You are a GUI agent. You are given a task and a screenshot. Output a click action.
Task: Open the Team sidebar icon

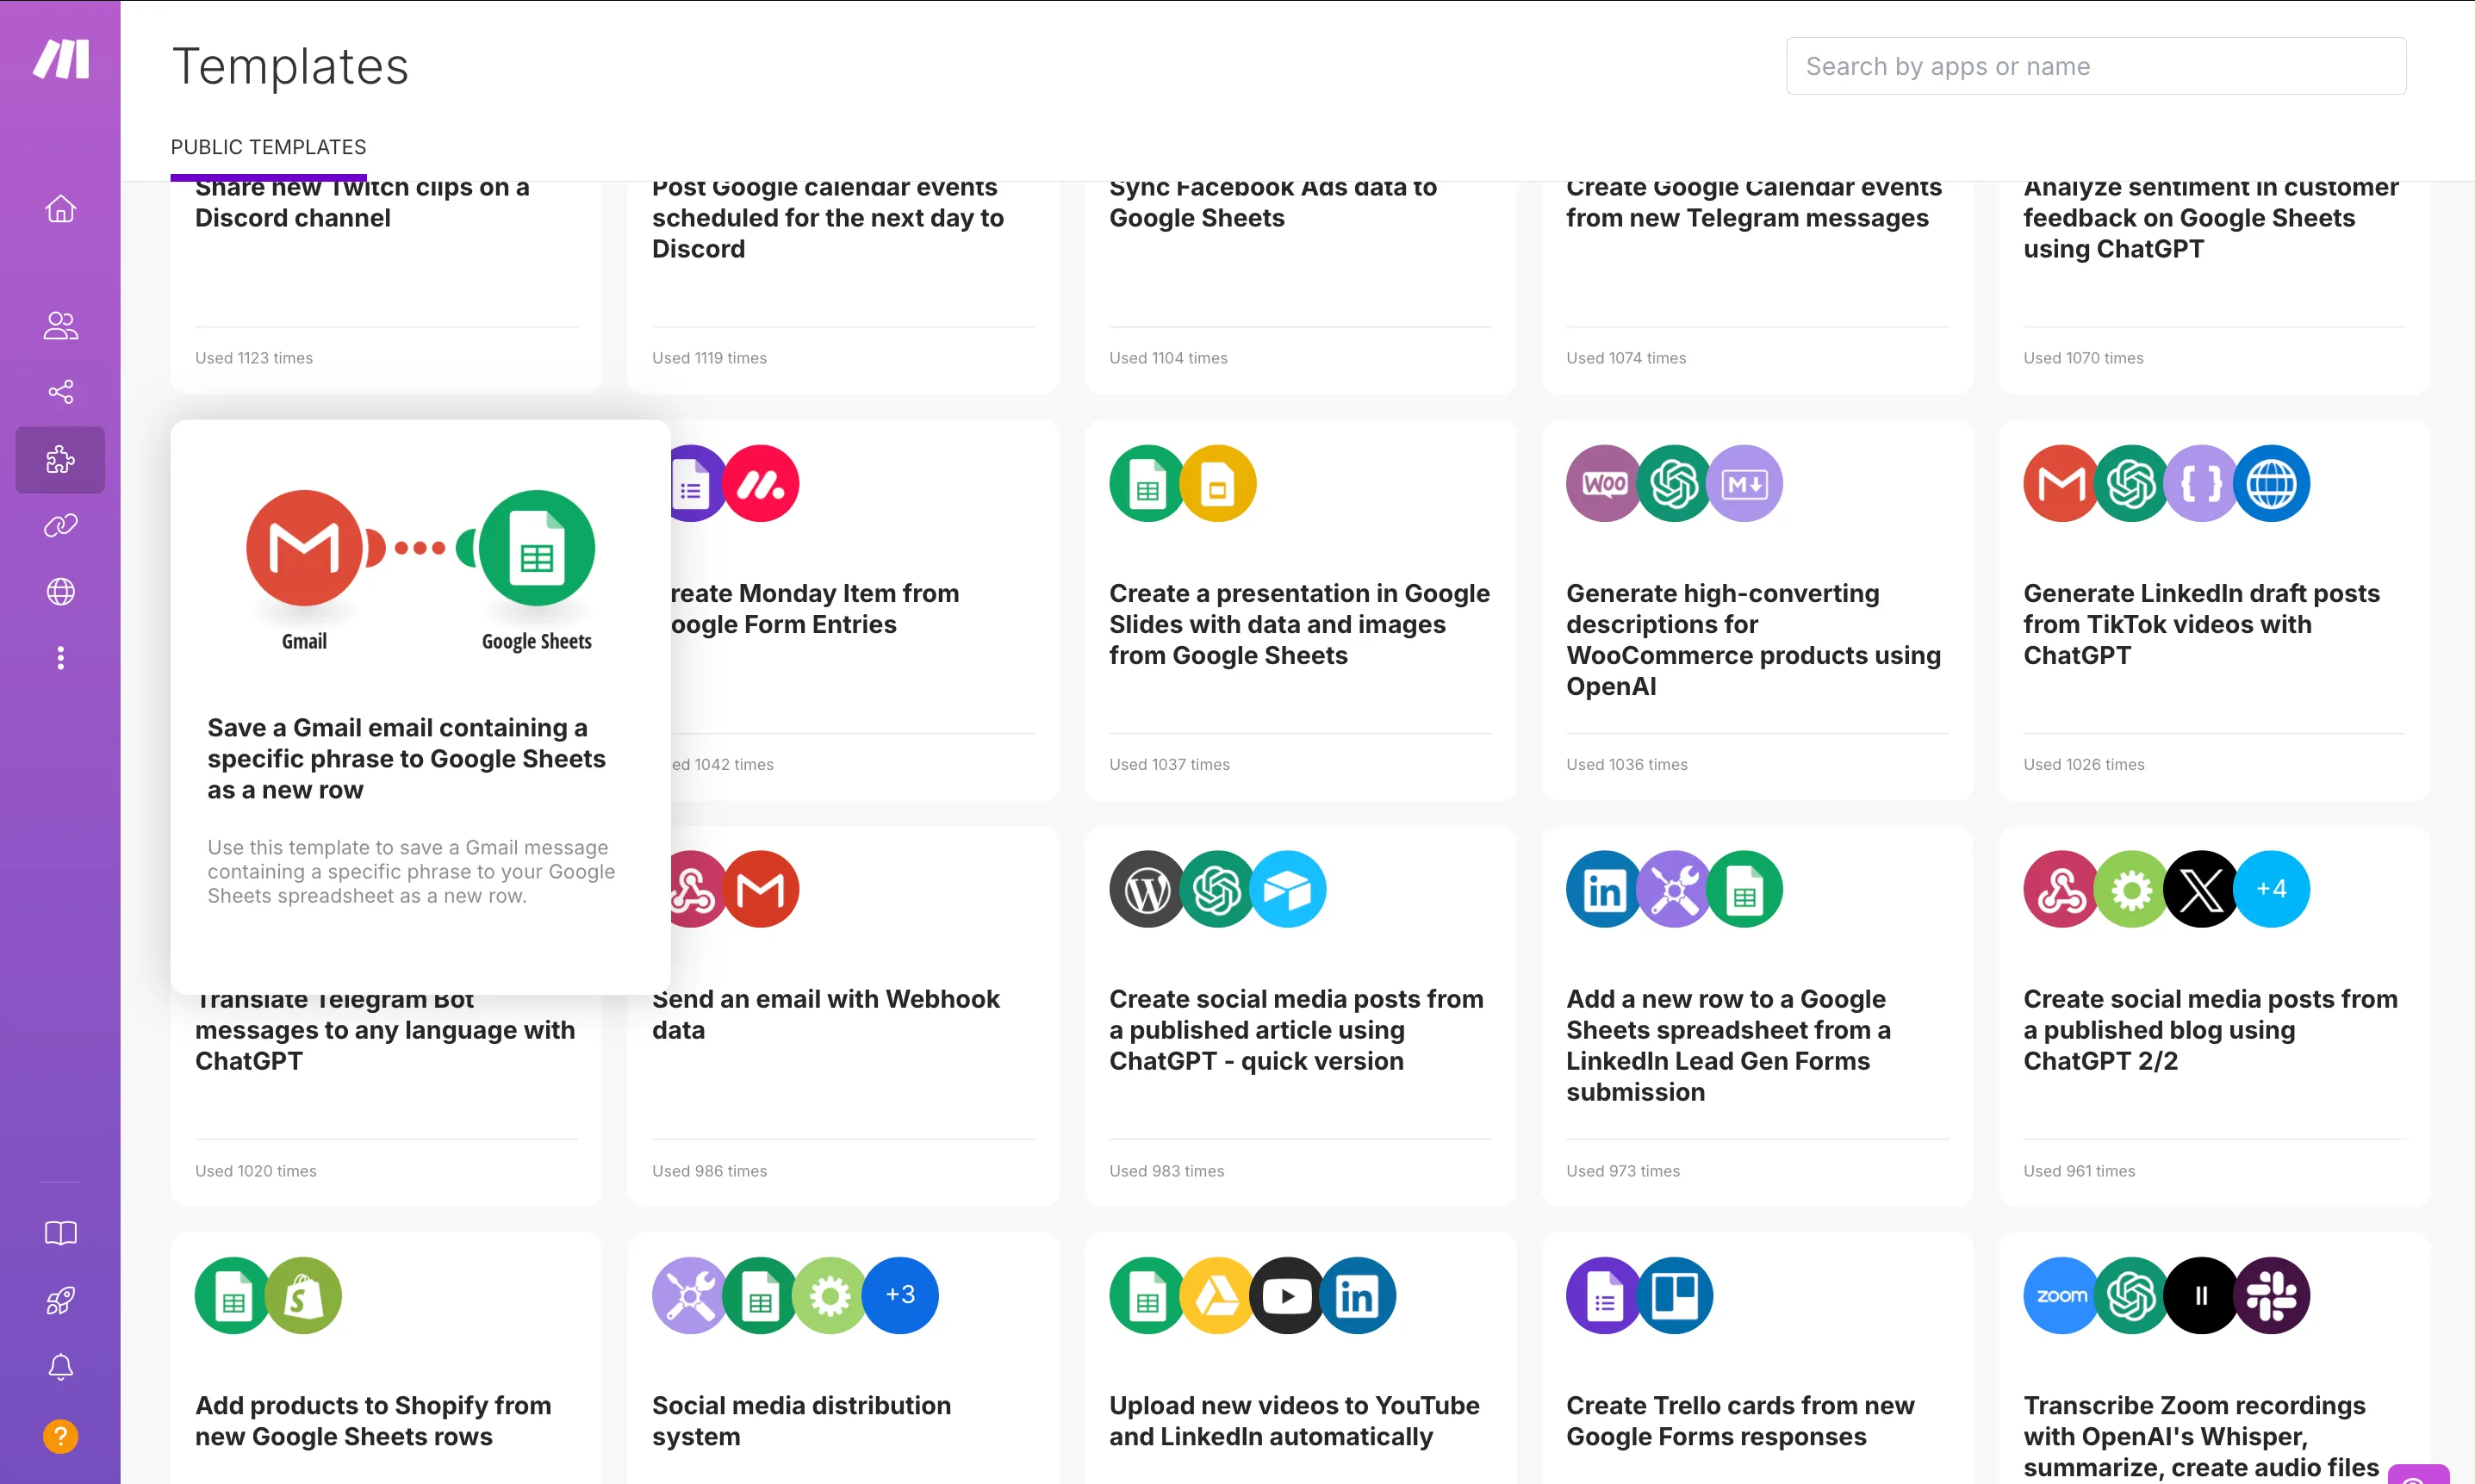pos(61,325)
